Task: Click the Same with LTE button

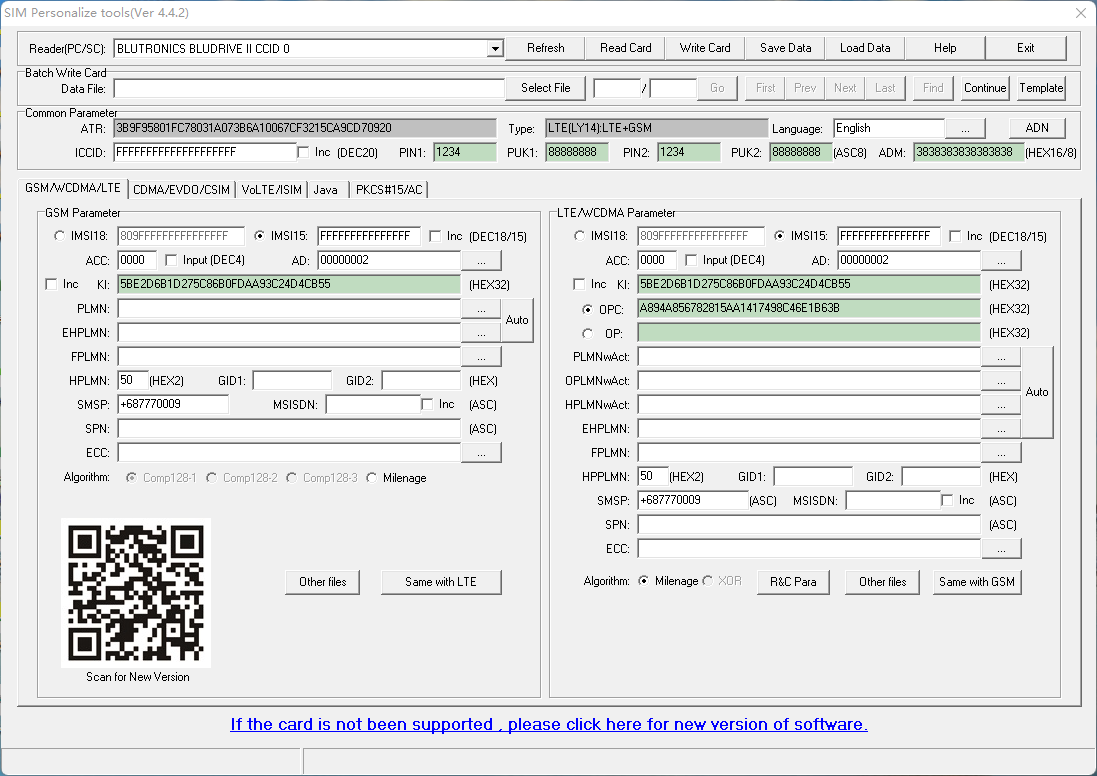Action: (440, 582)
